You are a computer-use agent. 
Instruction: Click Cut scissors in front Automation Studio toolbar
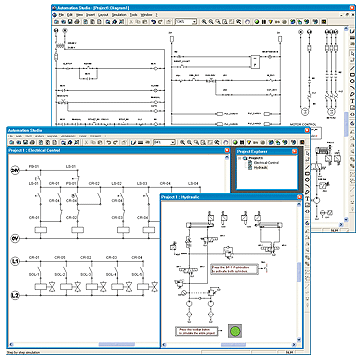click(87, 142)
